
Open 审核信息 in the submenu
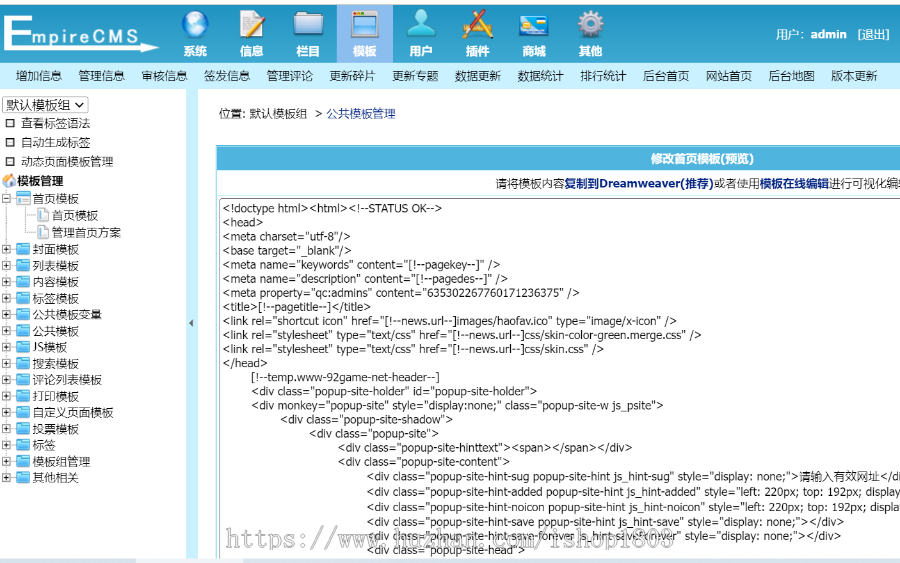tap(164, 76)
